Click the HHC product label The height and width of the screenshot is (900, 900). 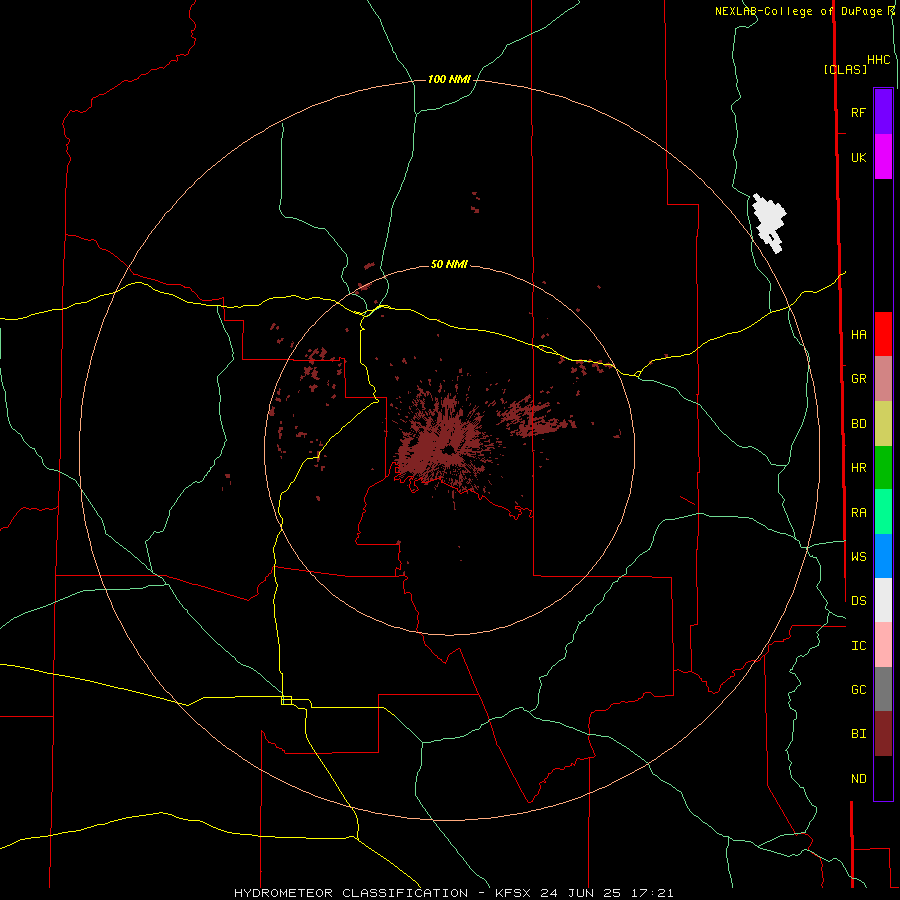coord(879,60)
